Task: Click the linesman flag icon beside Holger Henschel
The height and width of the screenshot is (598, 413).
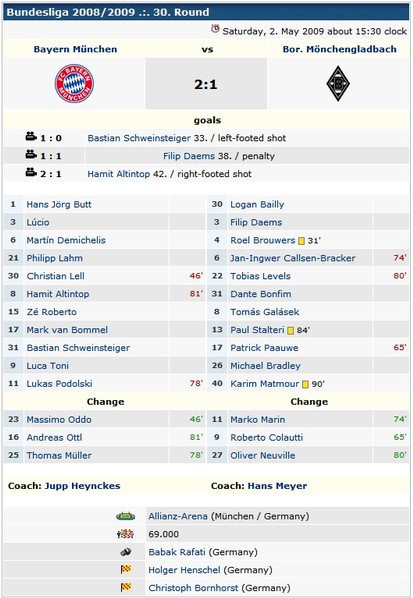Action: tap(126, 570)
